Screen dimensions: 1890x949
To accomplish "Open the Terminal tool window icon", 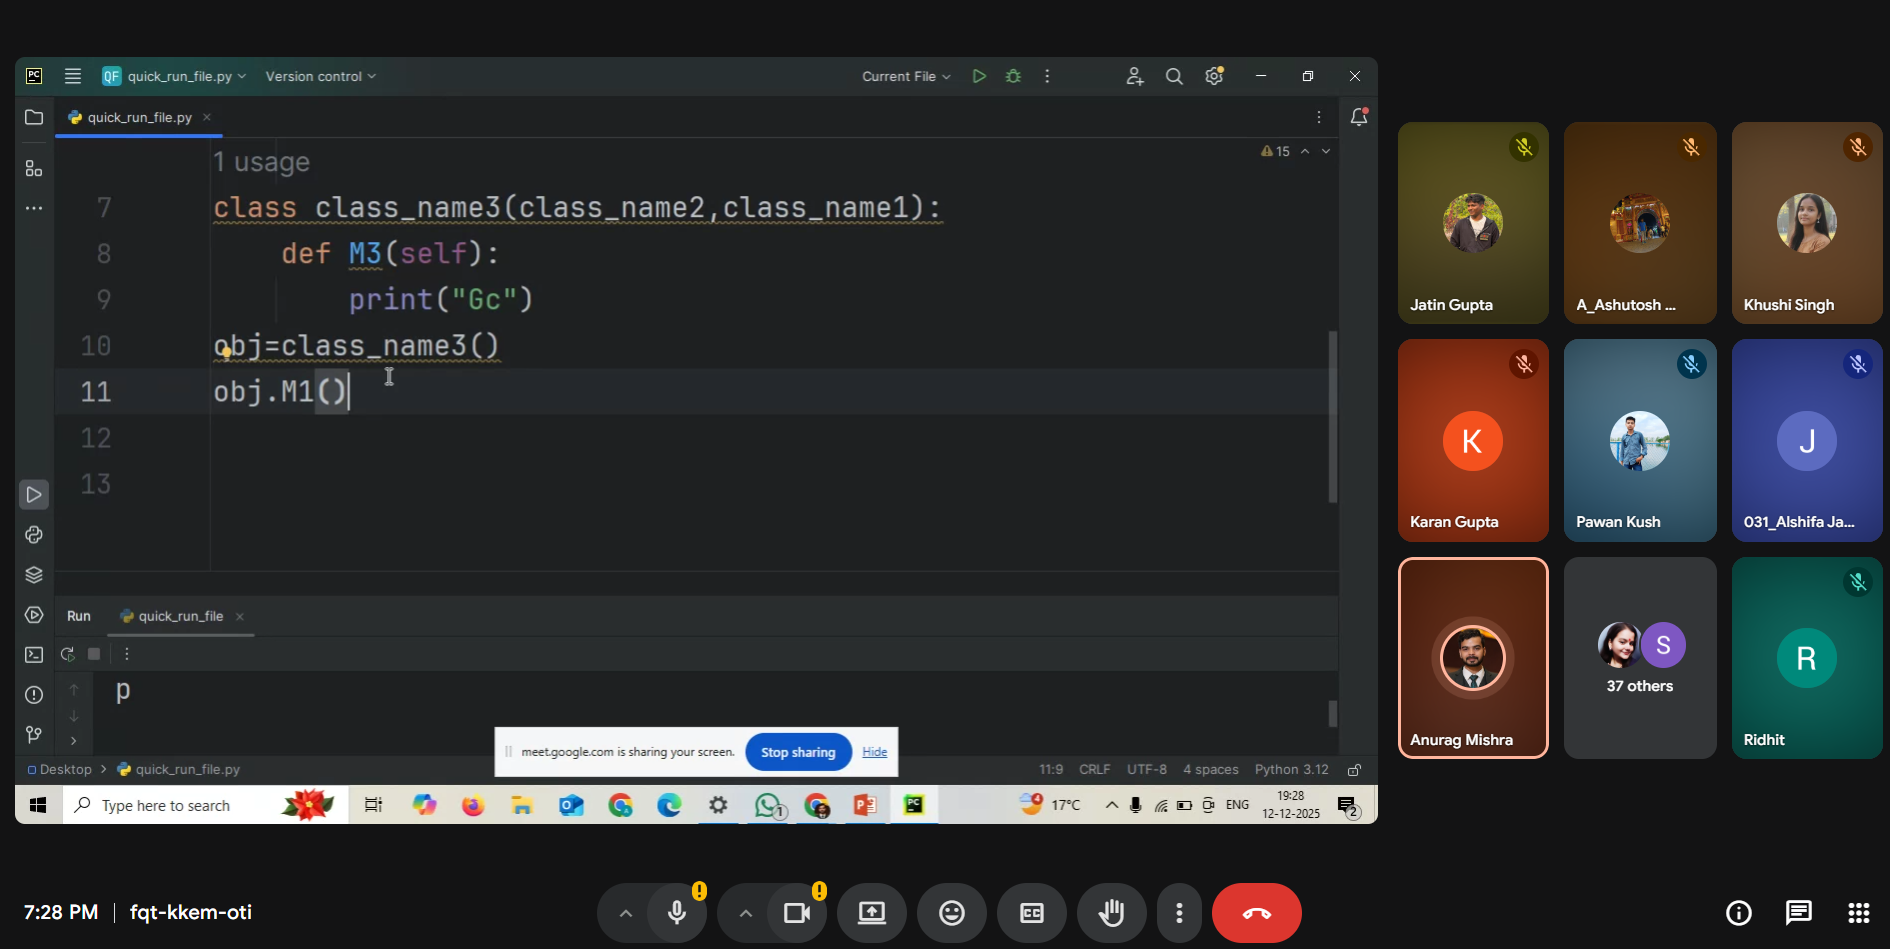I will [x=33, y=654].
